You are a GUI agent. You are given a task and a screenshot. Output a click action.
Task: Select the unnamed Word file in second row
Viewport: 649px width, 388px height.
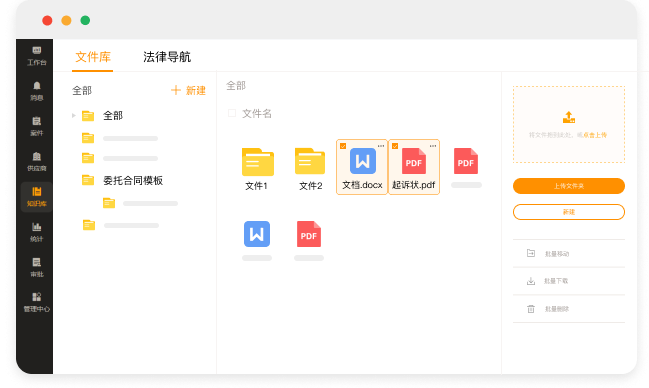257,234
